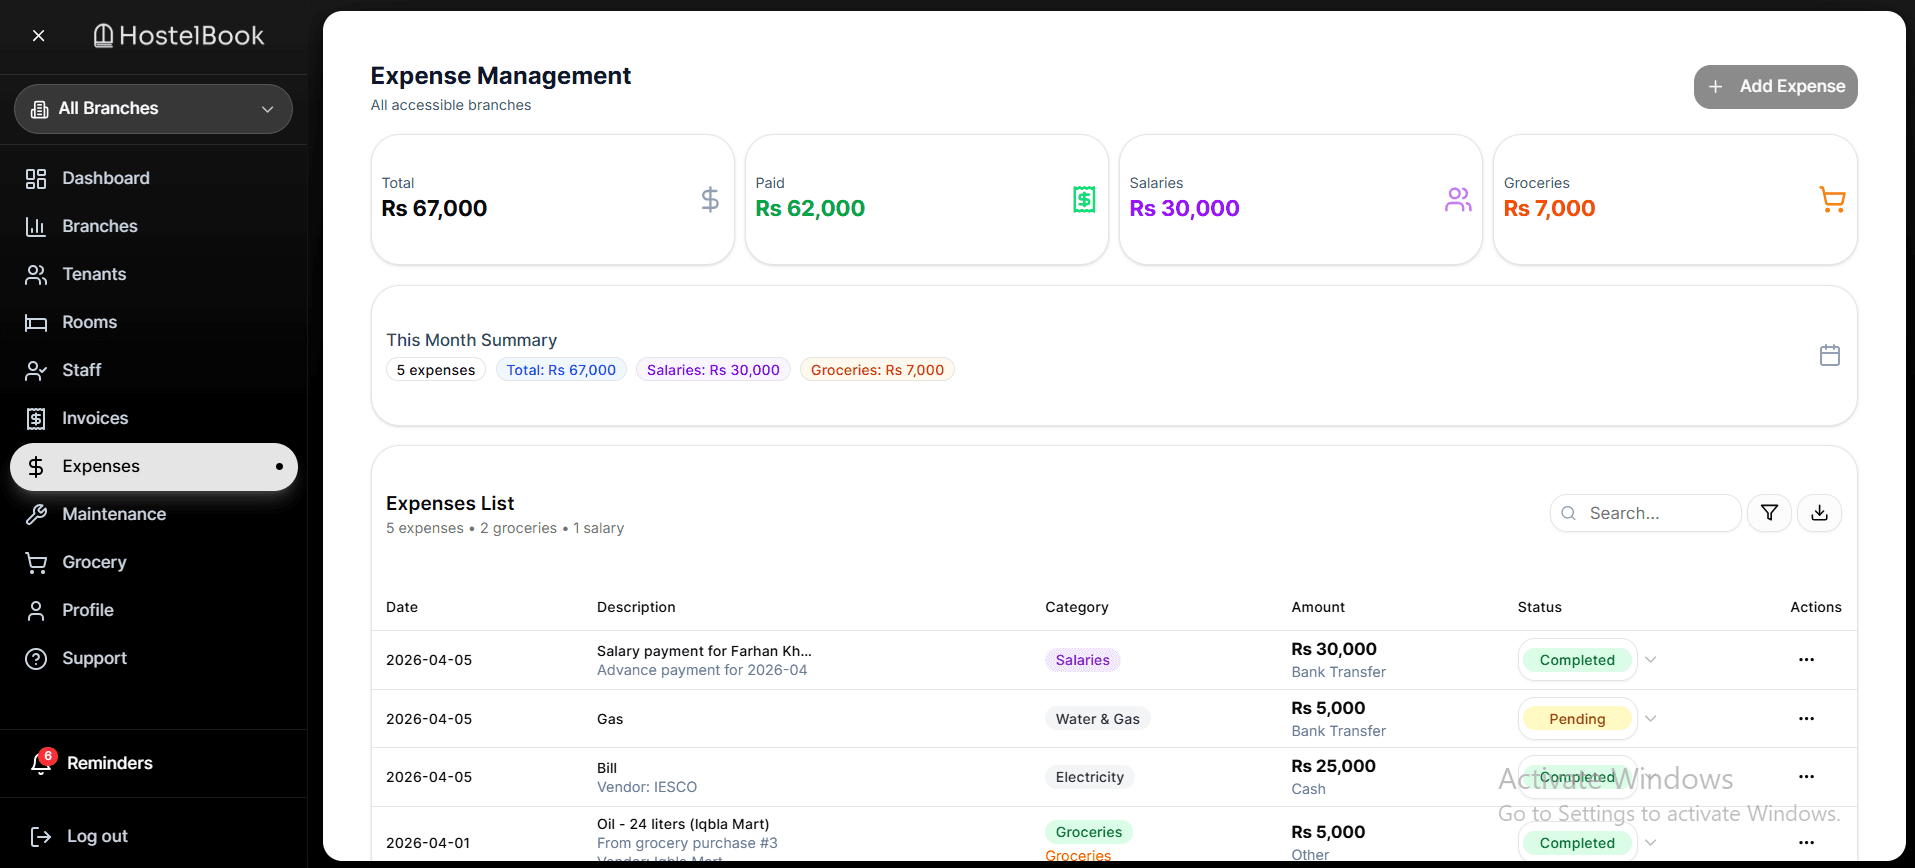Click people icon on Salaries card
The image size is (1915, 868).
point(1458,200)
